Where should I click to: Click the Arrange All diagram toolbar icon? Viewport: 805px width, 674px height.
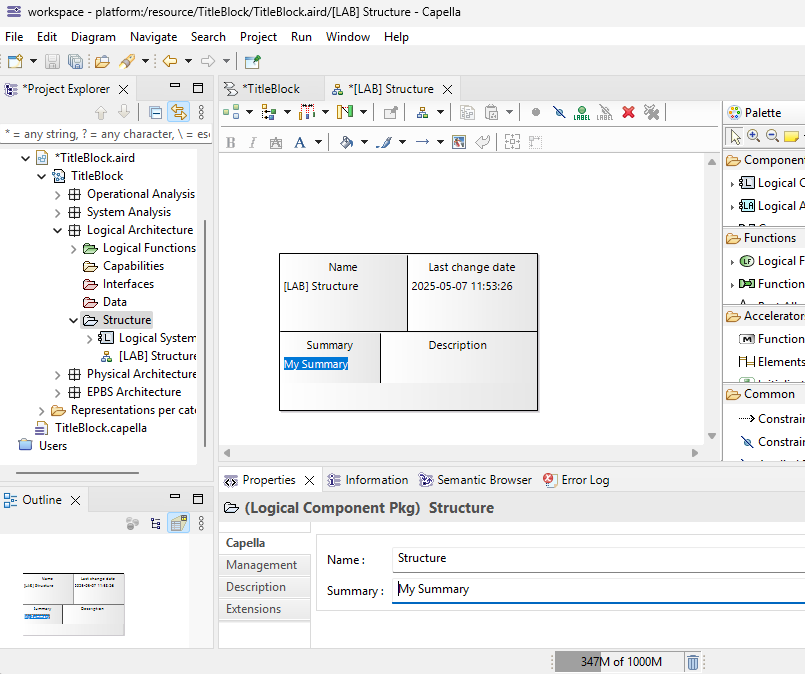[x=231, y=112]
